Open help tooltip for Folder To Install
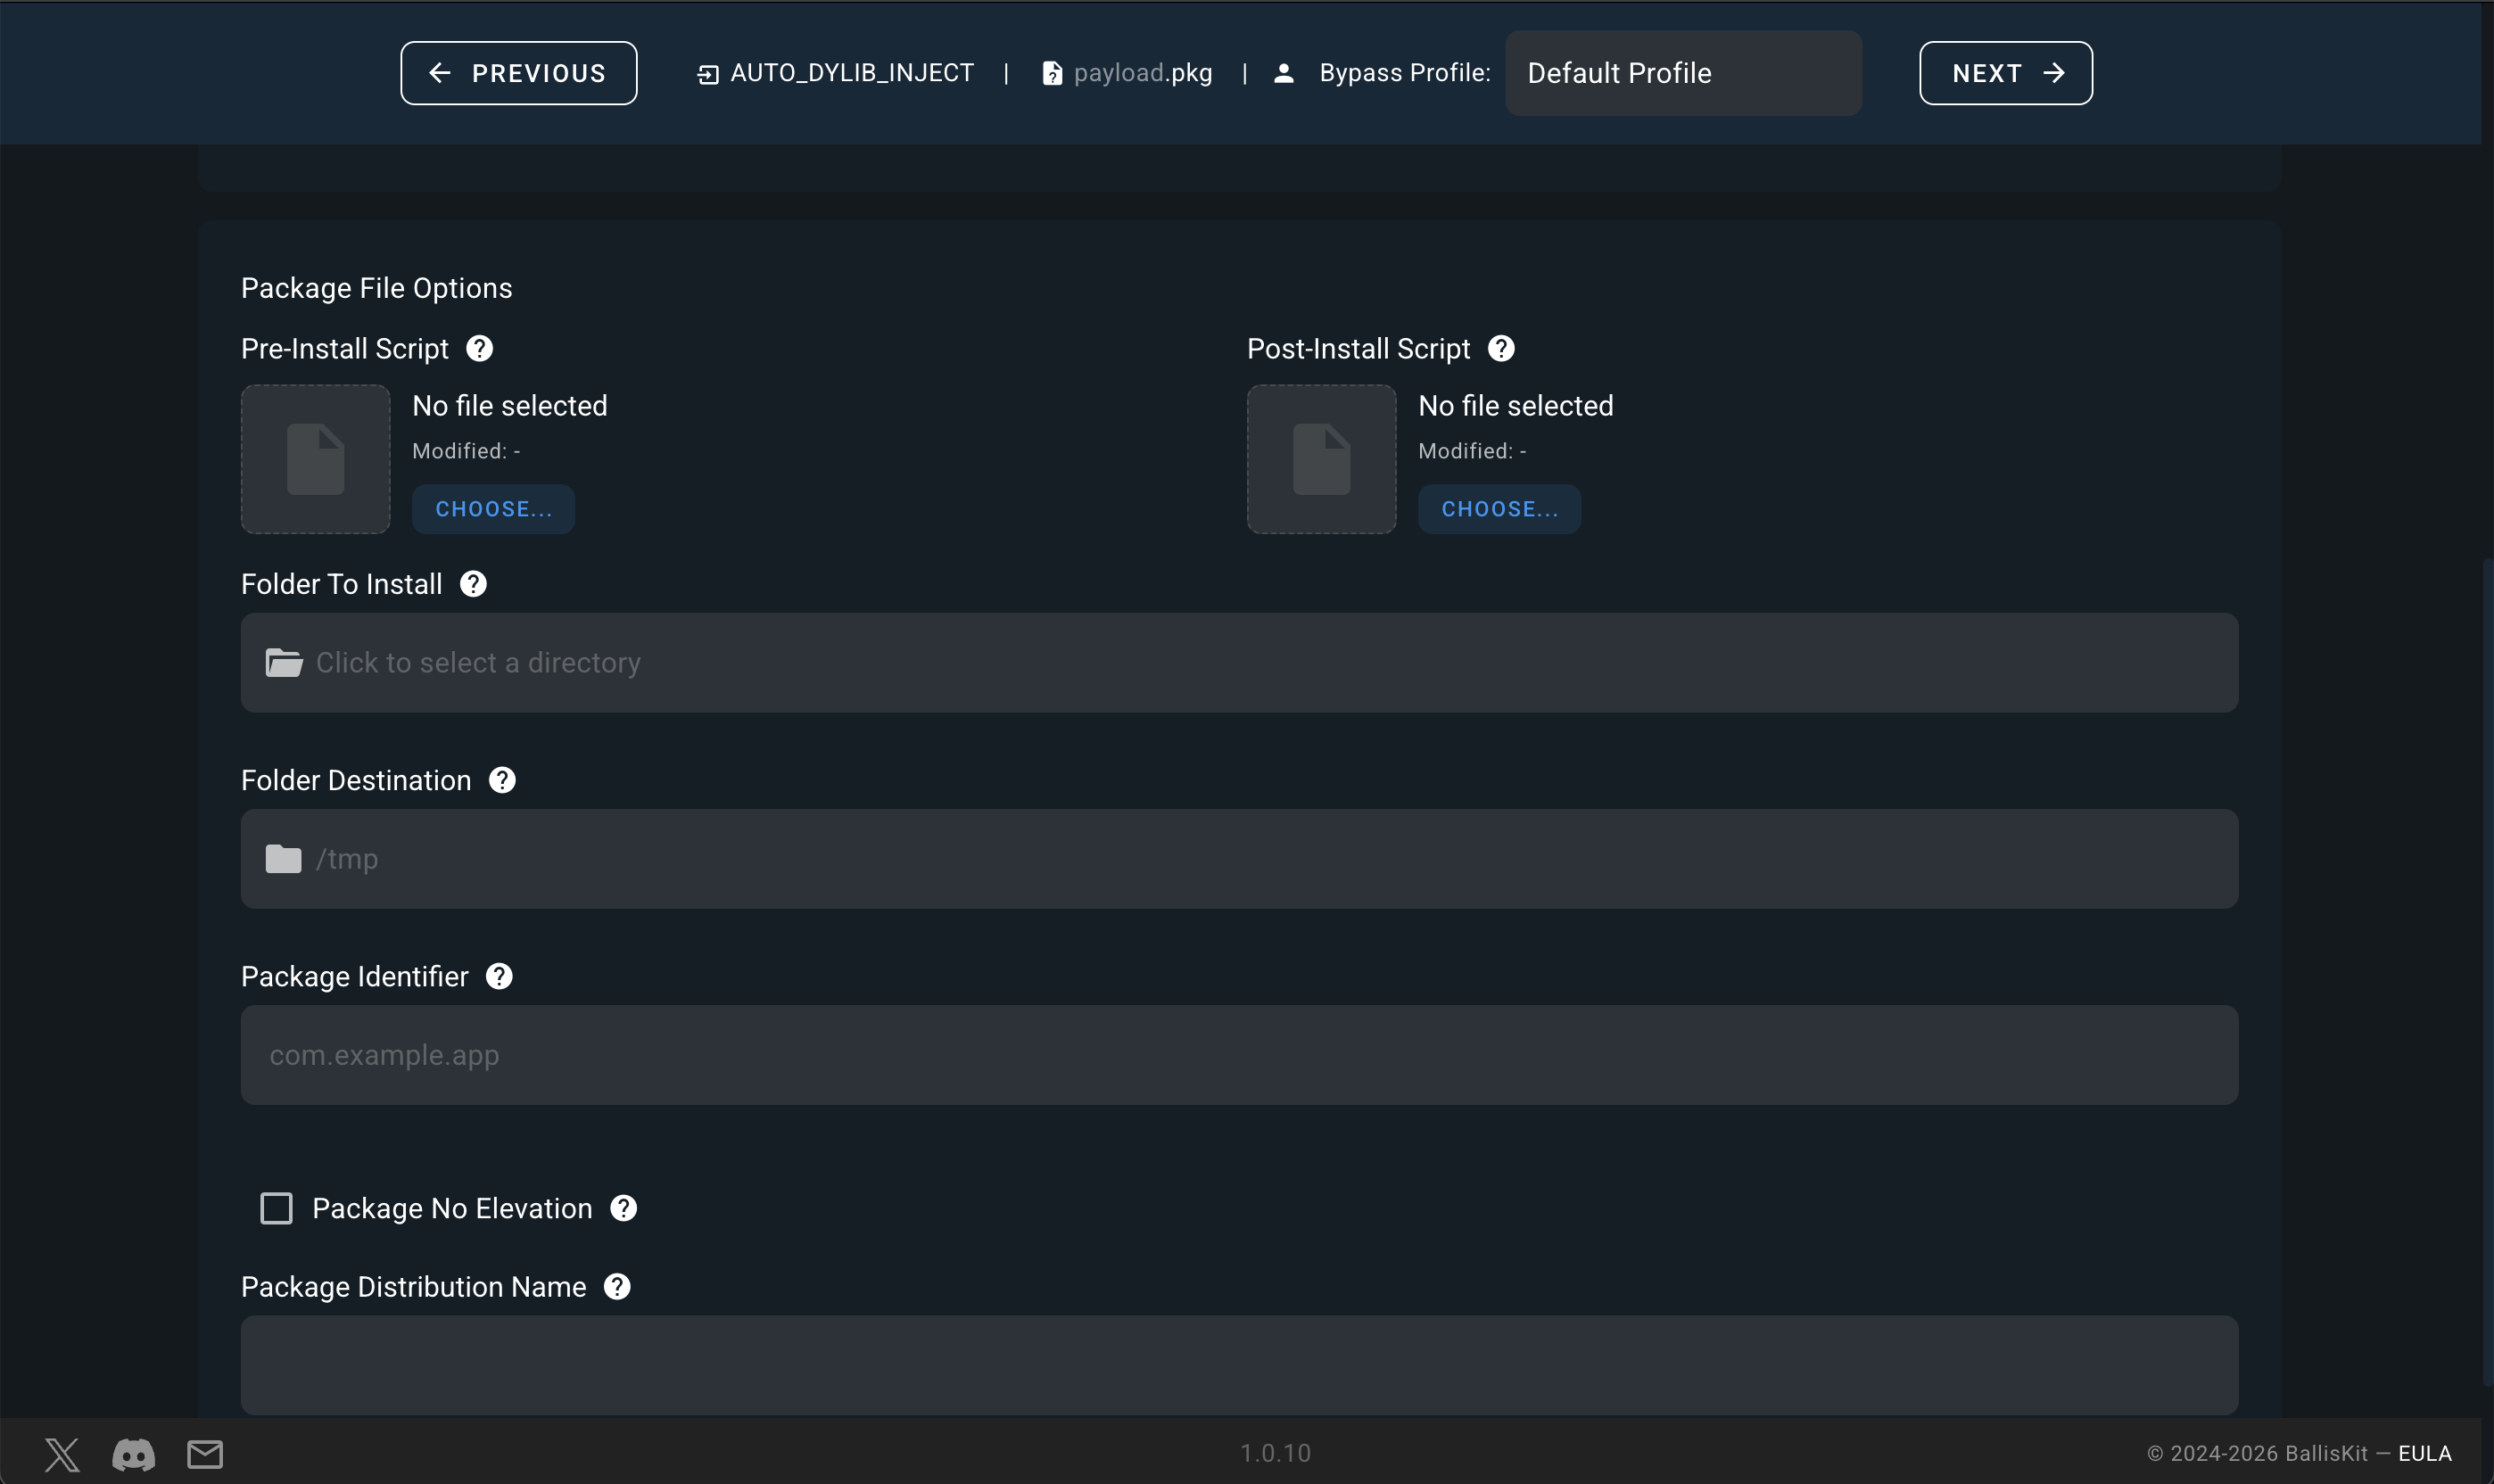 pos(473,584)
